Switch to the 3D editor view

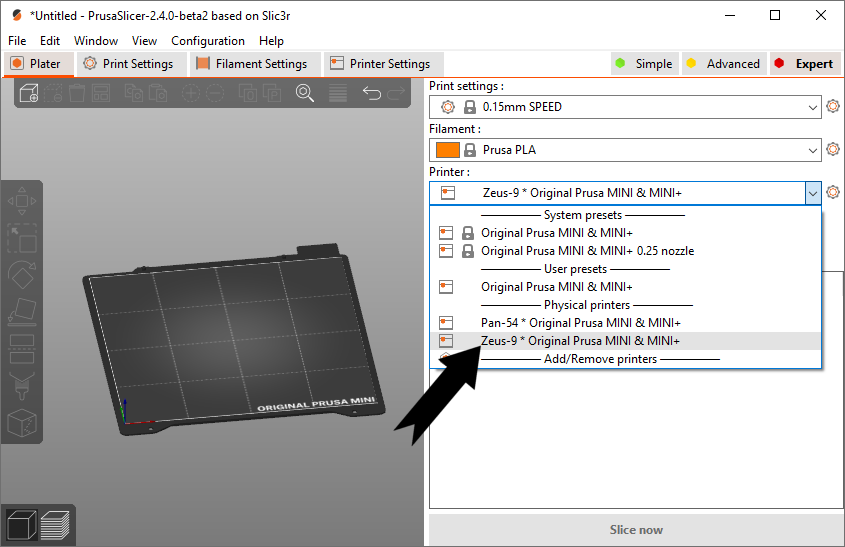coord(22,524)
